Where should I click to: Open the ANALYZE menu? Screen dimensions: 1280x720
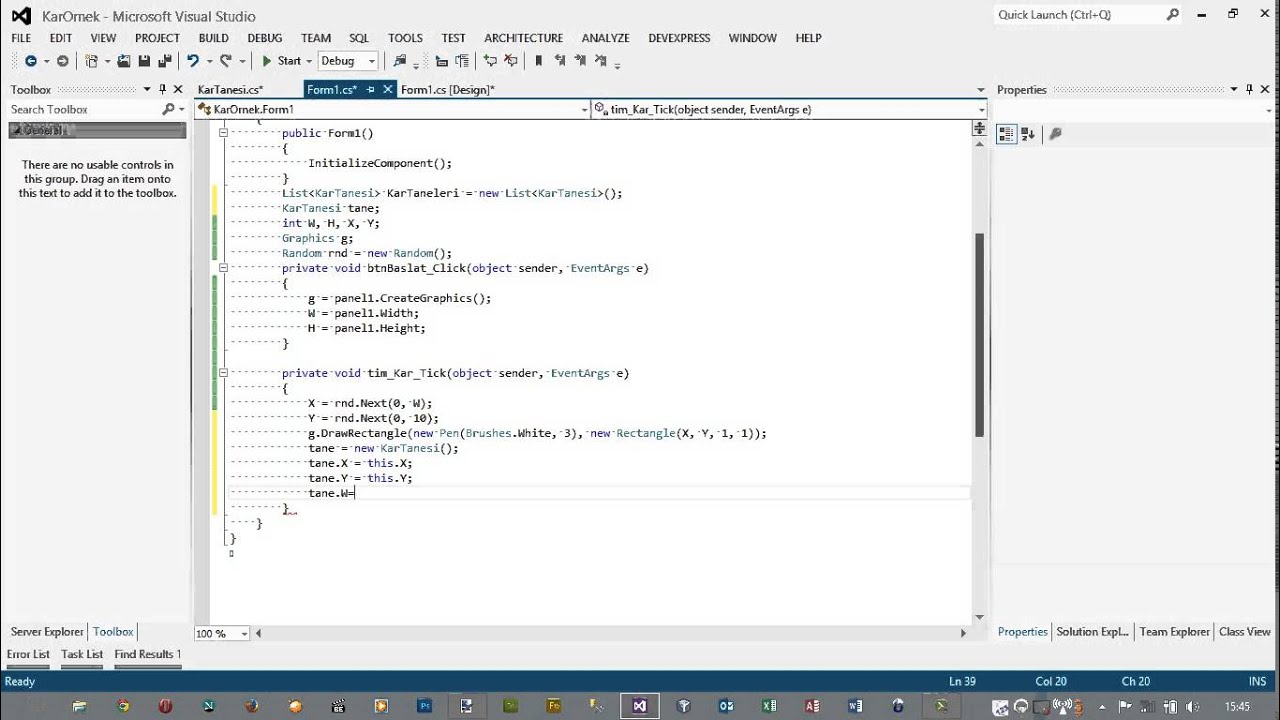(x=606, y=38)
